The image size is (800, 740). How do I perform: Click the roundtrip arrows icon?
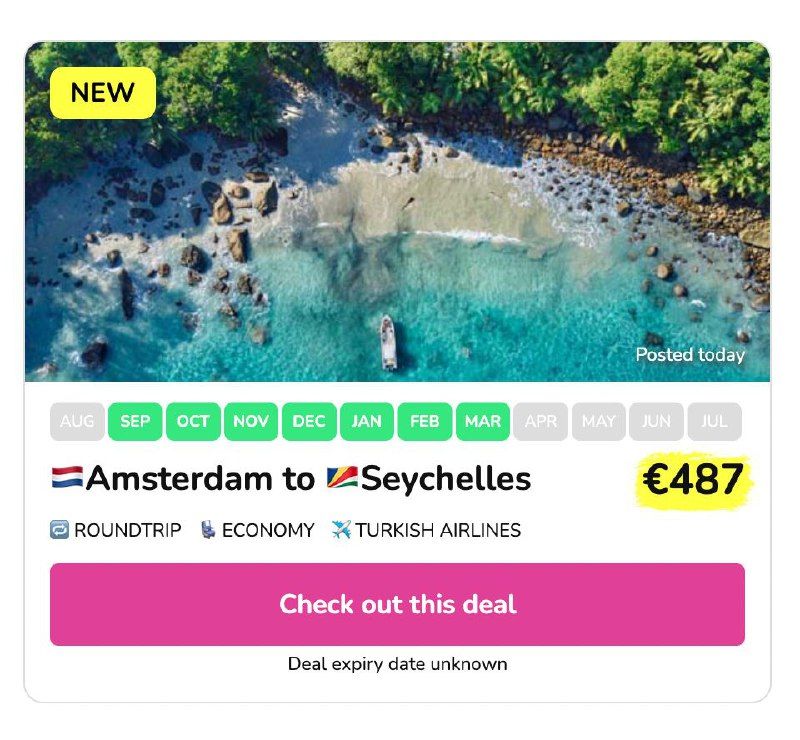click(x=59, y=530)
